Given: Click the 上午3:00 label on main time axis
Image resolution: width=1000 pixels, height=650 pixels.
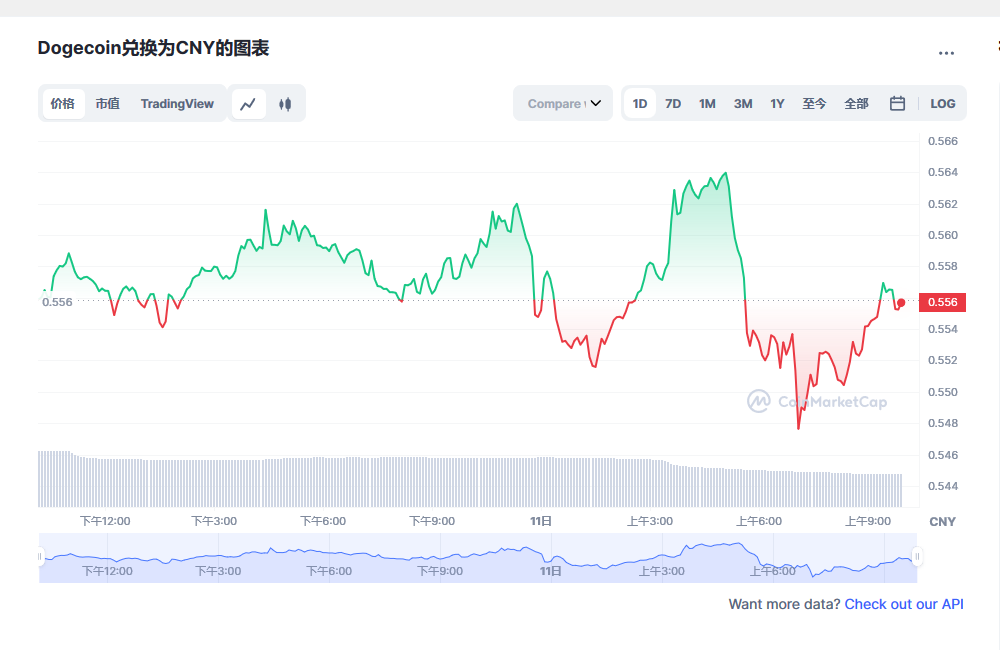Looking at the screenshot, I should click(650, 521).
